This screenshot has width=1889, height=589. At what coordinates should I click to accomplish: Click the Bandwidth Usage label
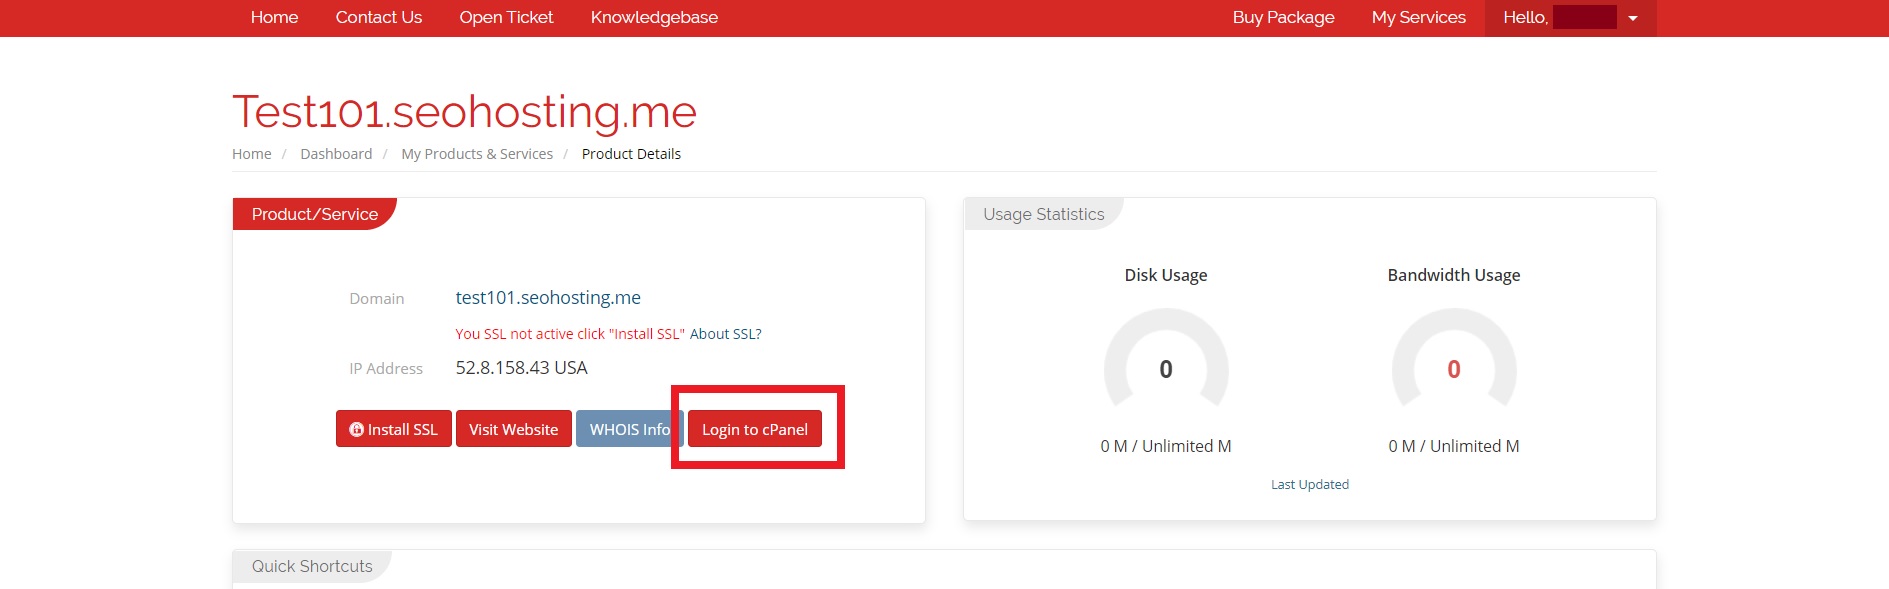[1454, 275]
